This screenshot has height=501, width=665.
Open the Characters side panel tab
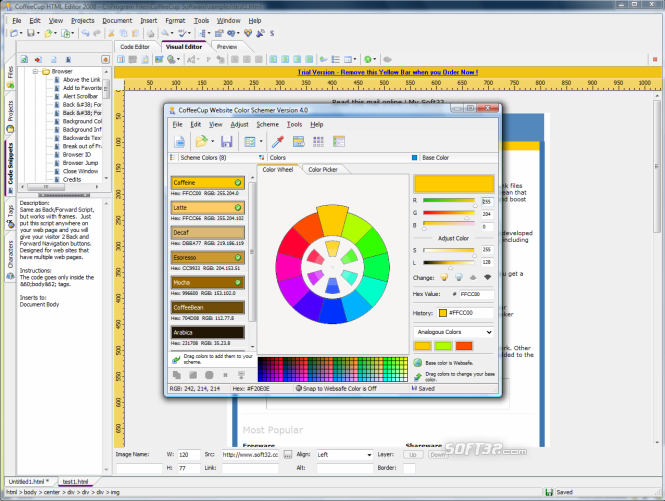pyautogui.click(x=10, y=259)
